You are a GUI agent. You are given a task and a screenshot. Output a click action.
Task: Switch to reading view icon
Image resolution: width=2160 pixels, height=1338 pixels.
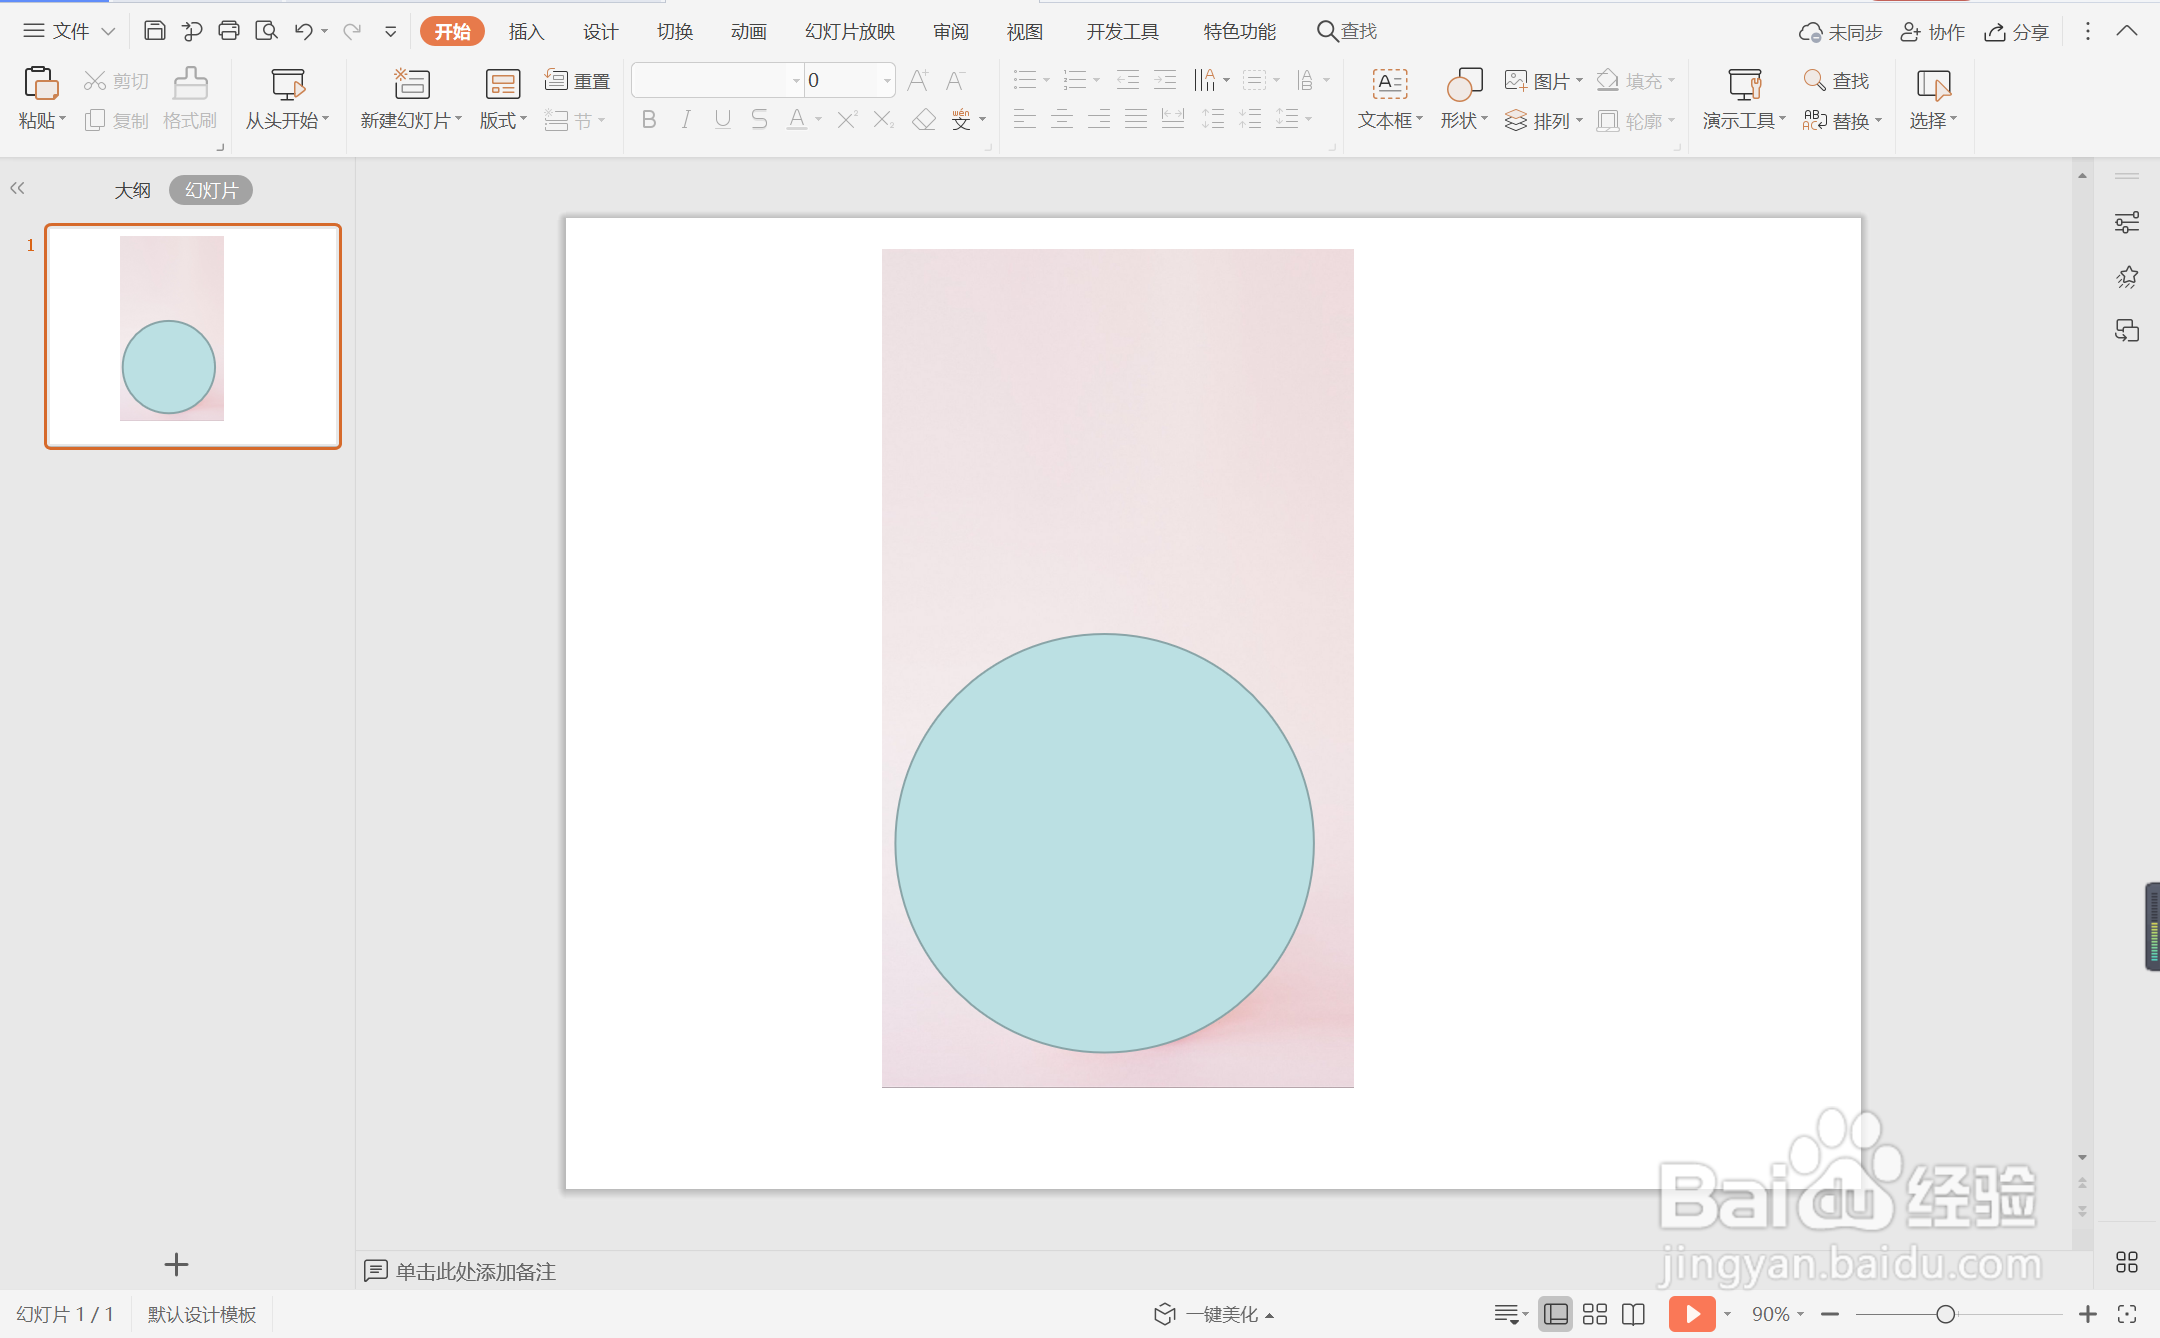[x=1634, y=1314]
